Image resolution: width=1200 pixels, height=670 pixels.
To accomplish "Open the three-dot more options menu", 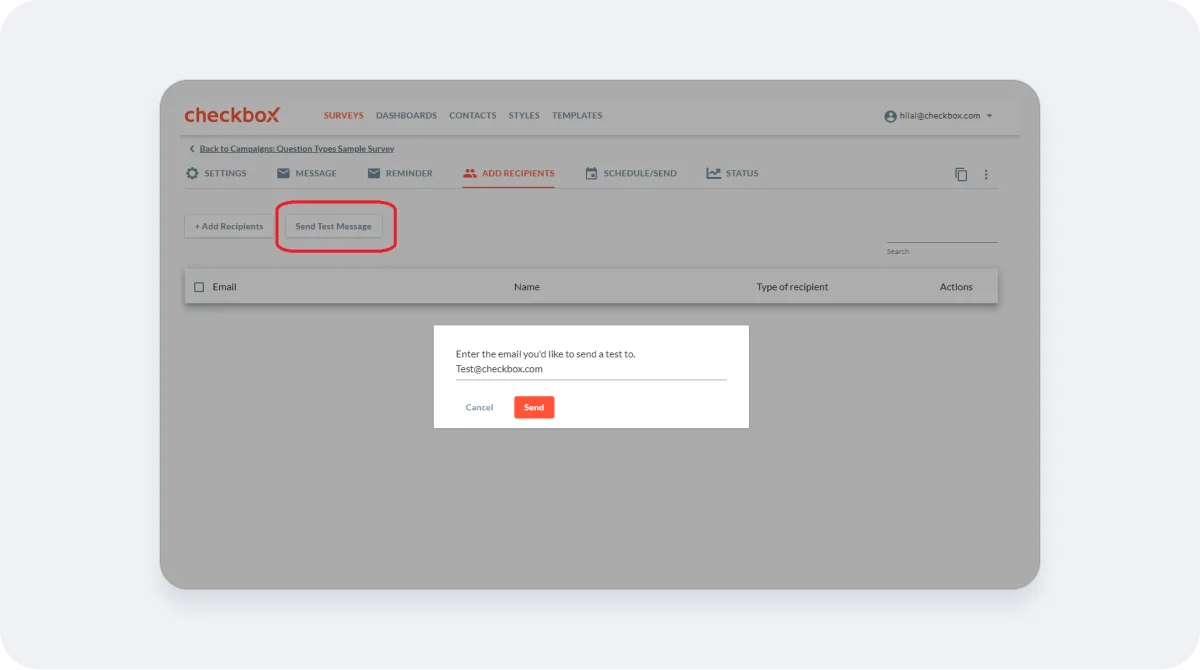I will click(x=986, y=174).
